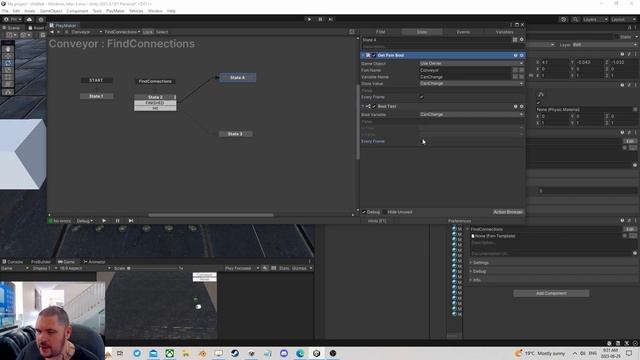640x360 pixels.
Task: Open Get Fsm Bool action settings gear
Action: (521, 55)
